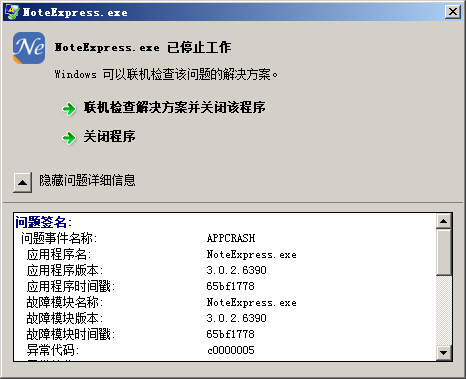
Task: Click the NoteExpress app icon in dialog
Action: click(29, 48)
